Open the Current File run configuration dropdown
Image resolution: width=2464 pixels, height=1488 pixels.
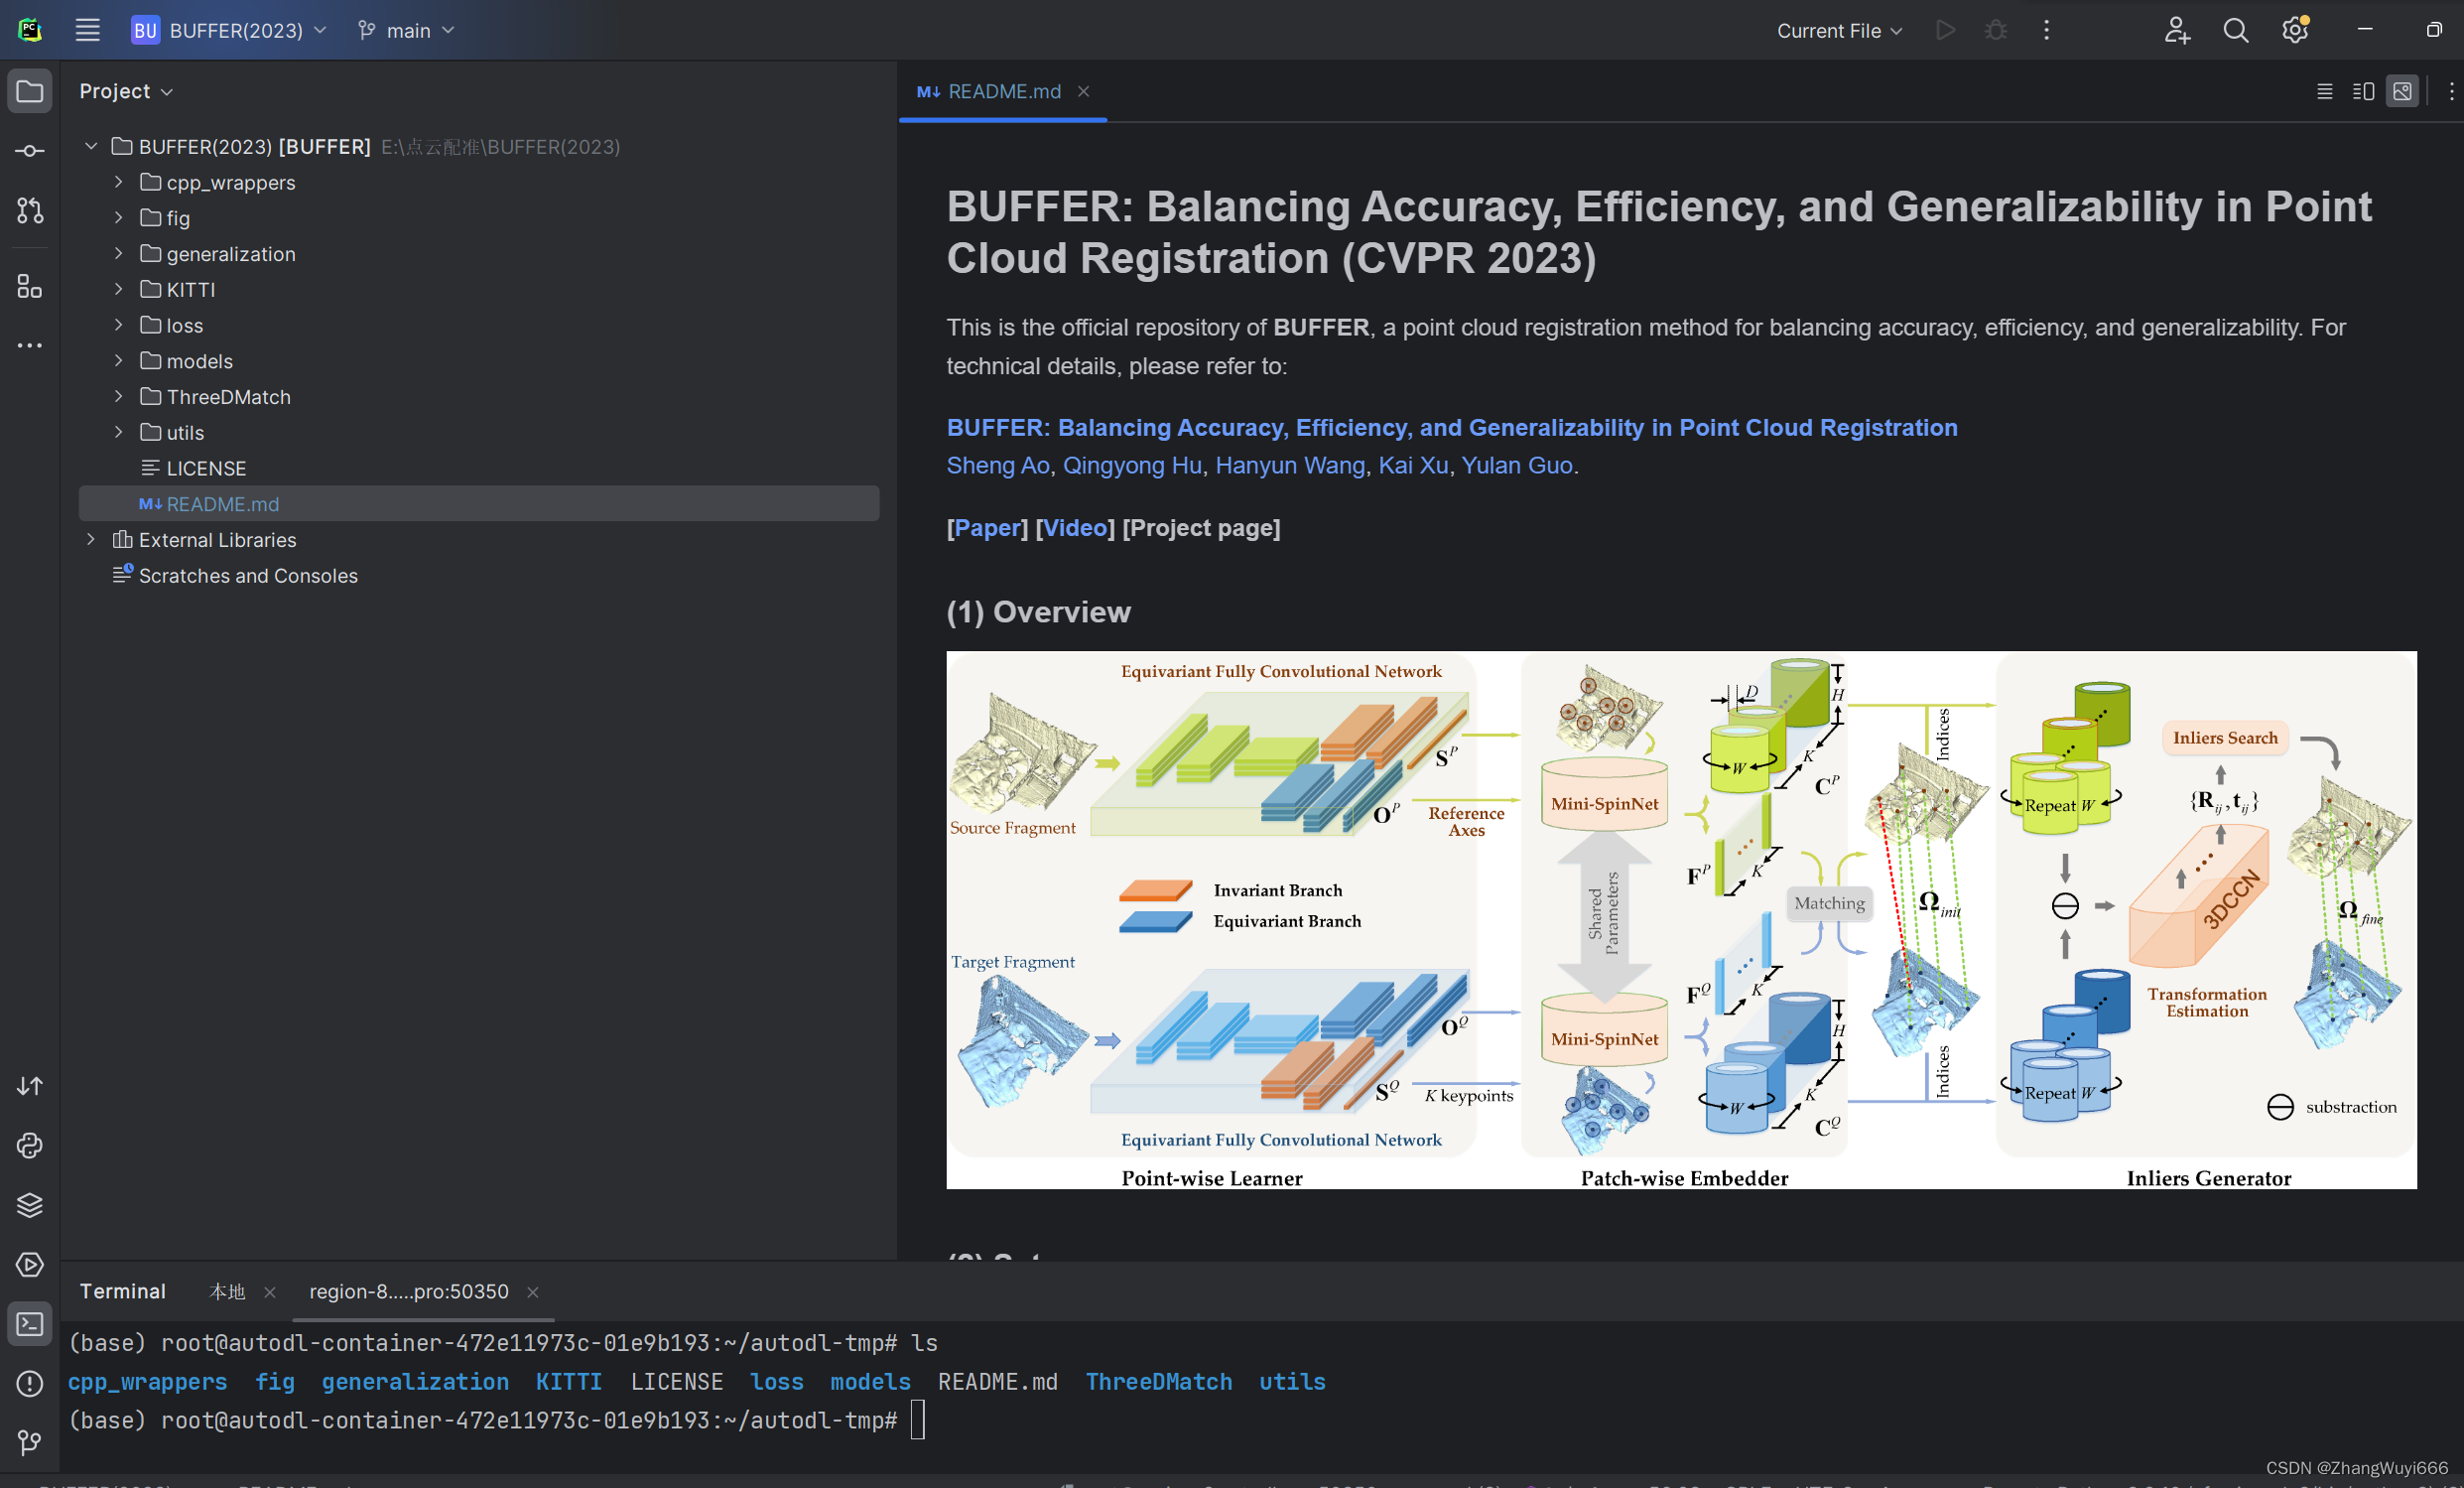(1838, 30)
